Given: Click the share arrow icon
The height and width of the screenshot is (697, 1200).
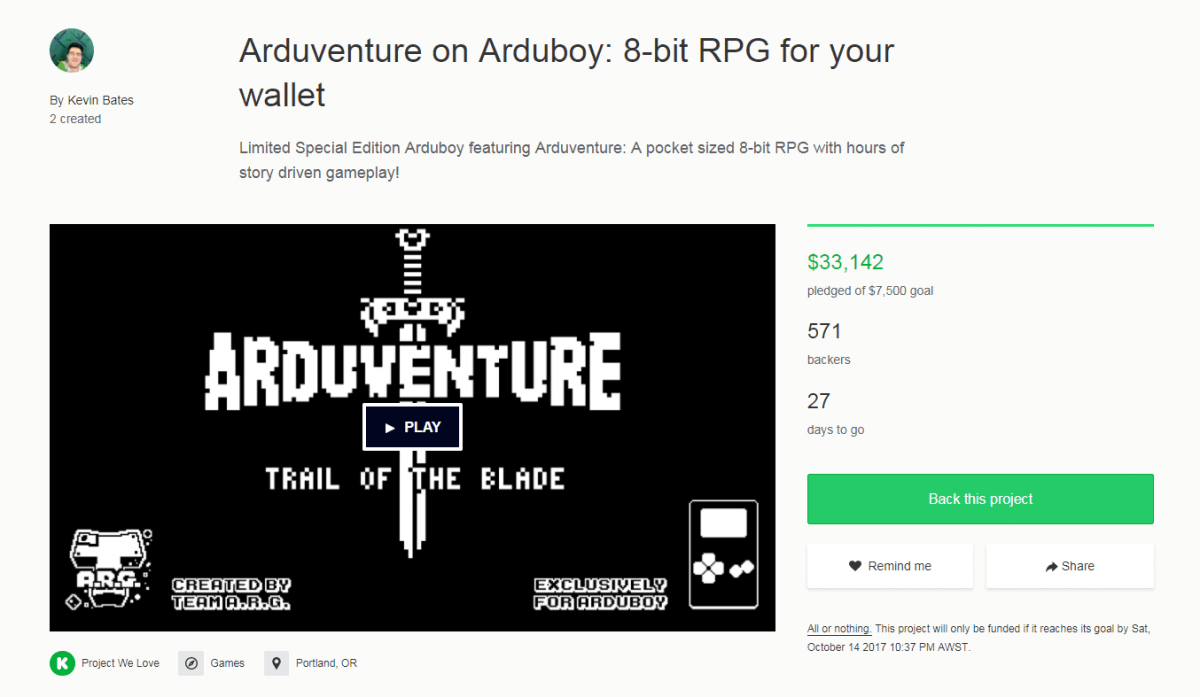Looking at the screenshot, I should tap(1051, 567).
